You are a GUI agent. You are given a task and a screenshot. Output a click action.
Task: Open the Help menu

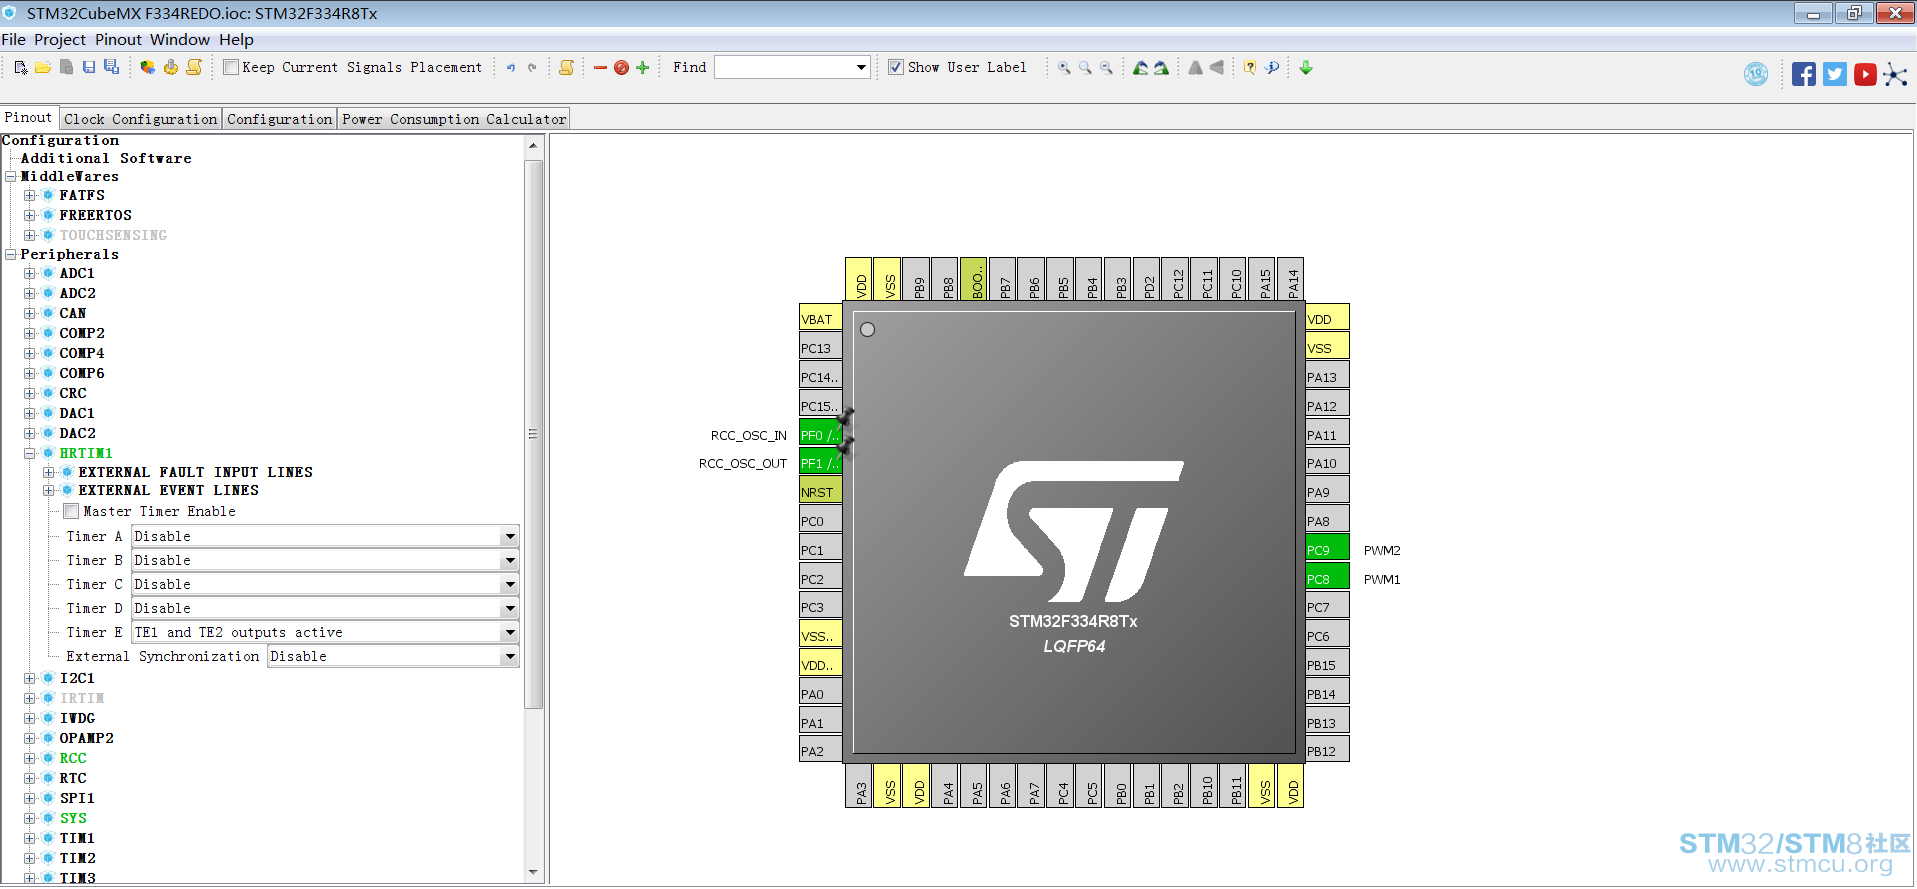237,40
